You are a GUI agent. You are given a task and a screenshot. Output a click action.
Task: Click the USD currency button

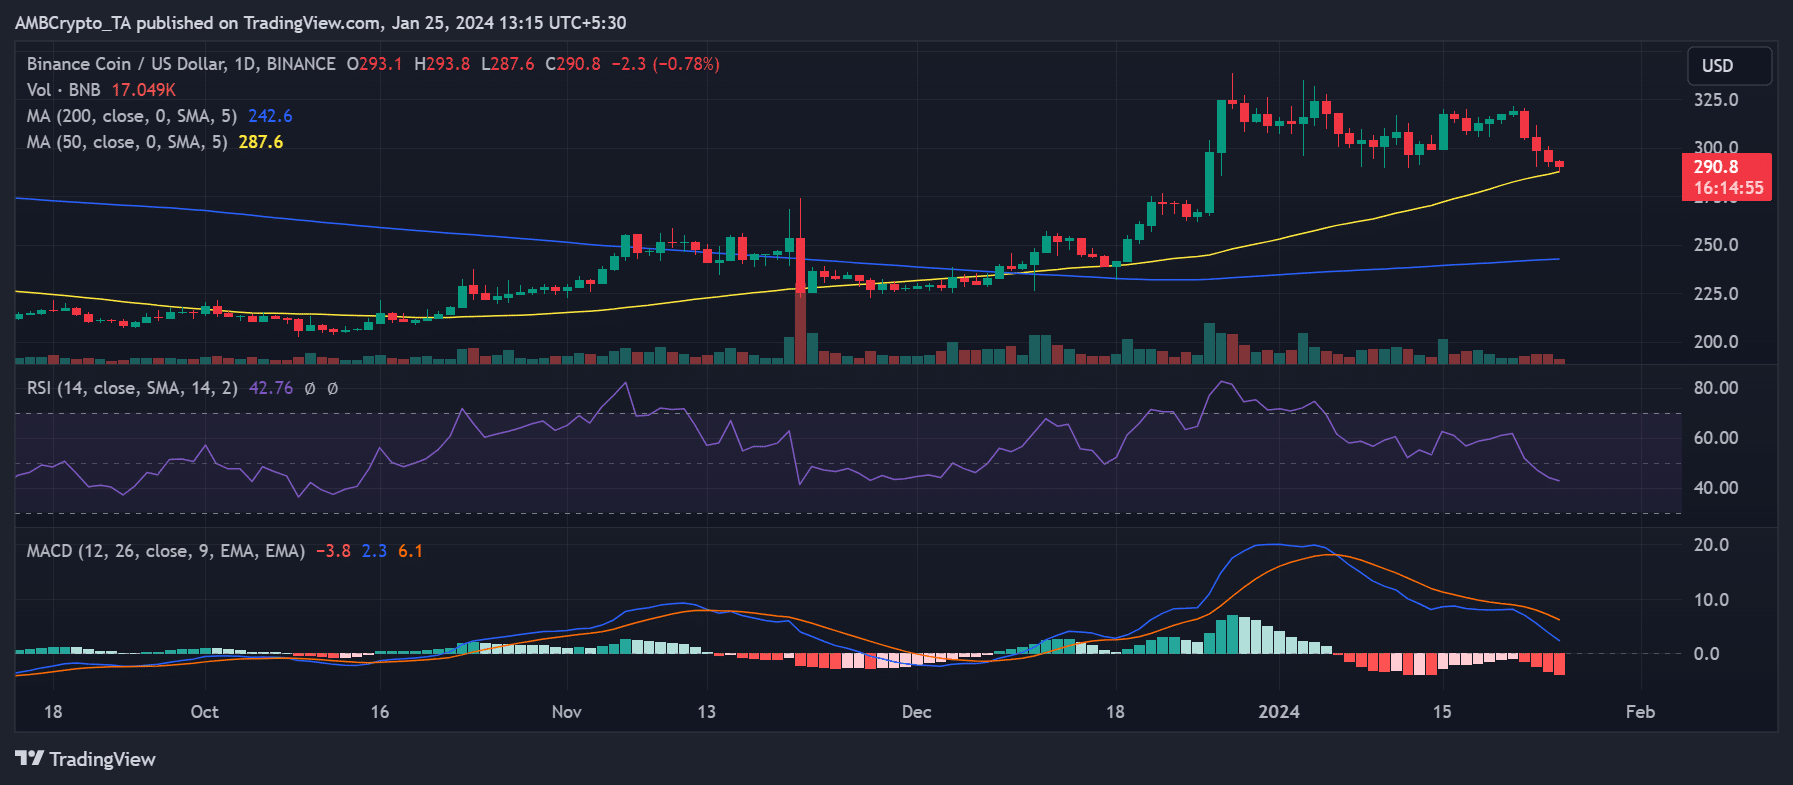click(1729, 66)
